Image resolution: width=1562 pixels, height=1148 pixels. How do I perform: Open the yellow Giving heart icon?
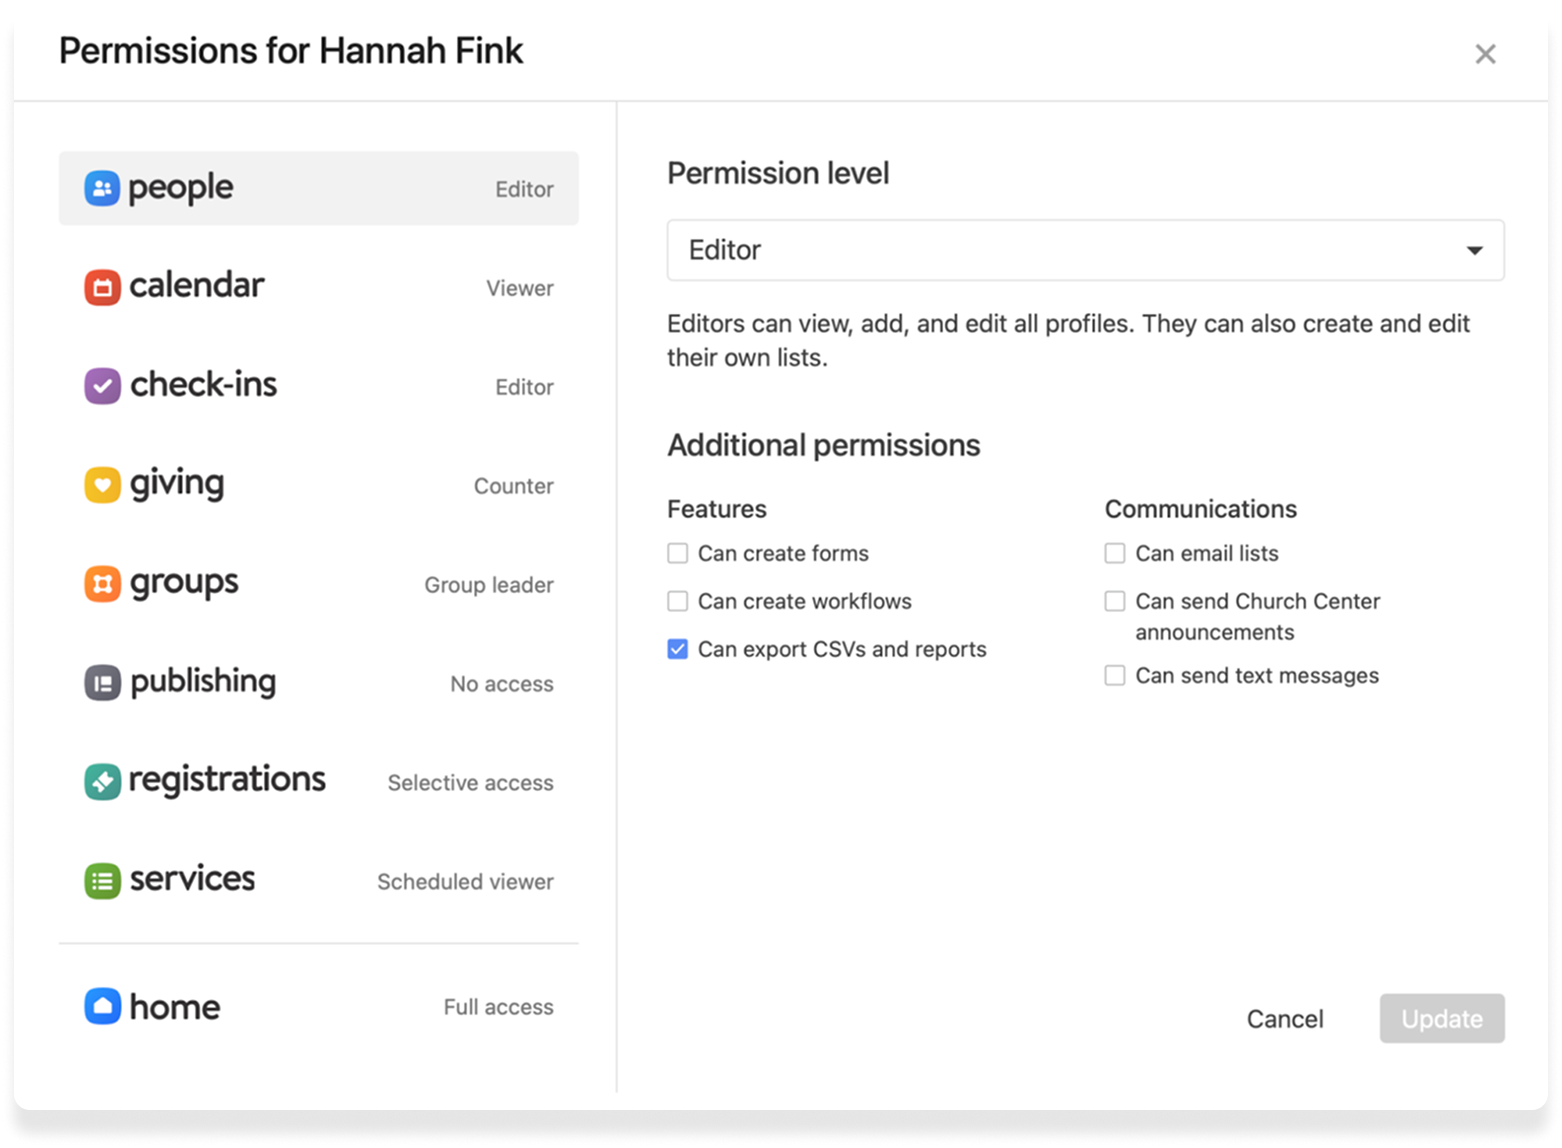click(x=102, y=485)
